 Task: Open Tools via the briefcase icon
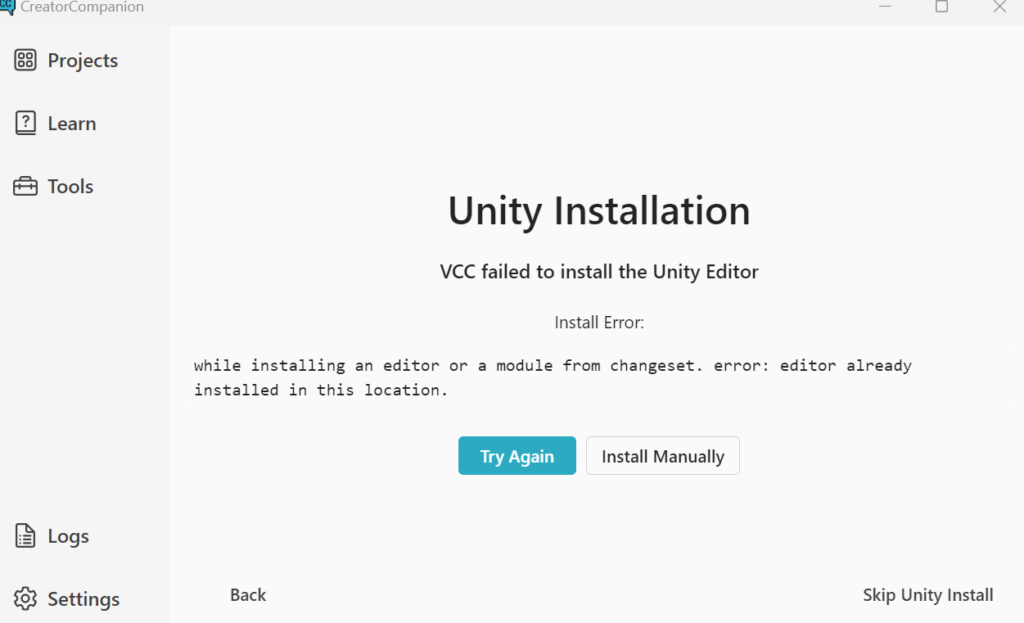(25, 186)
